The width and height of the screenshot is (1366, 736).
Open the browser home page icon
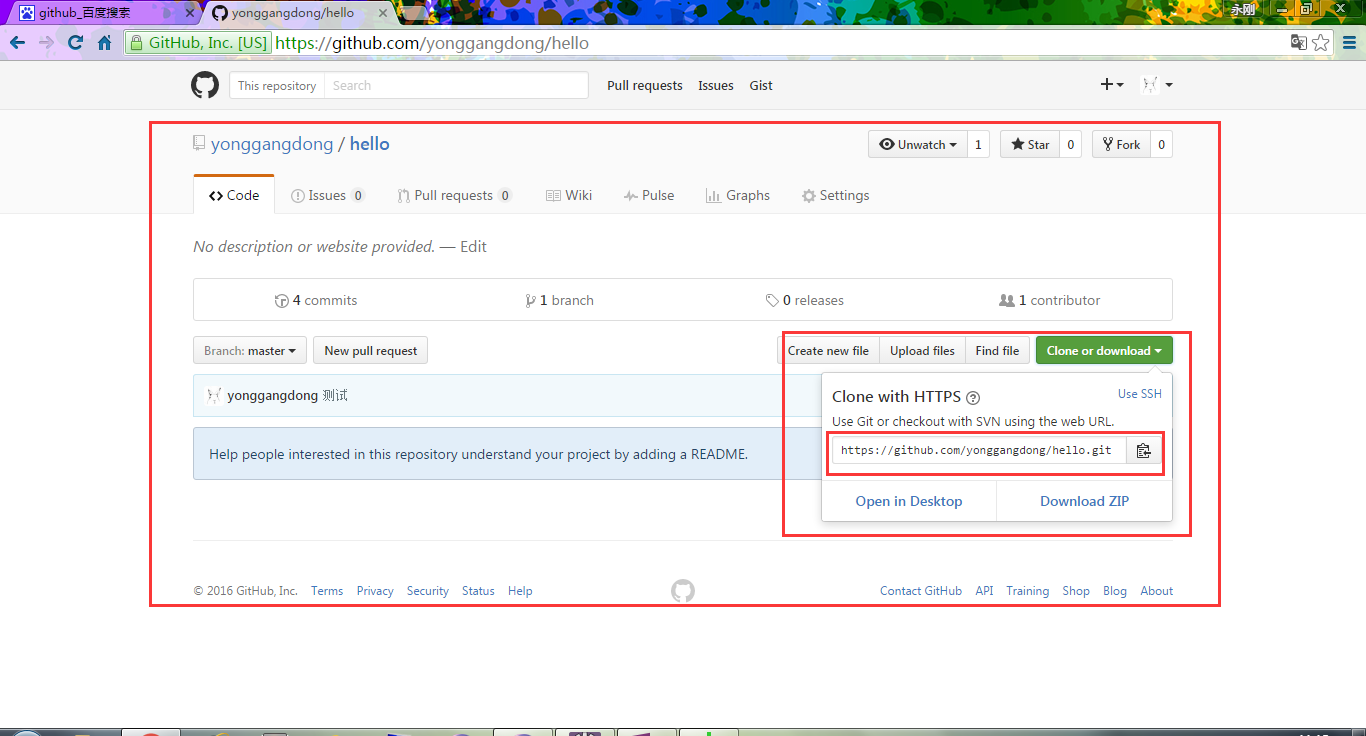[104, 43]
